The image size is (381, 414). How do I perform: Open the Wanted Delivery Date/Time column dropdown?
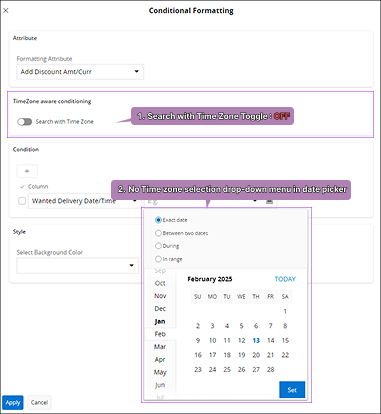tap(84, 201)
